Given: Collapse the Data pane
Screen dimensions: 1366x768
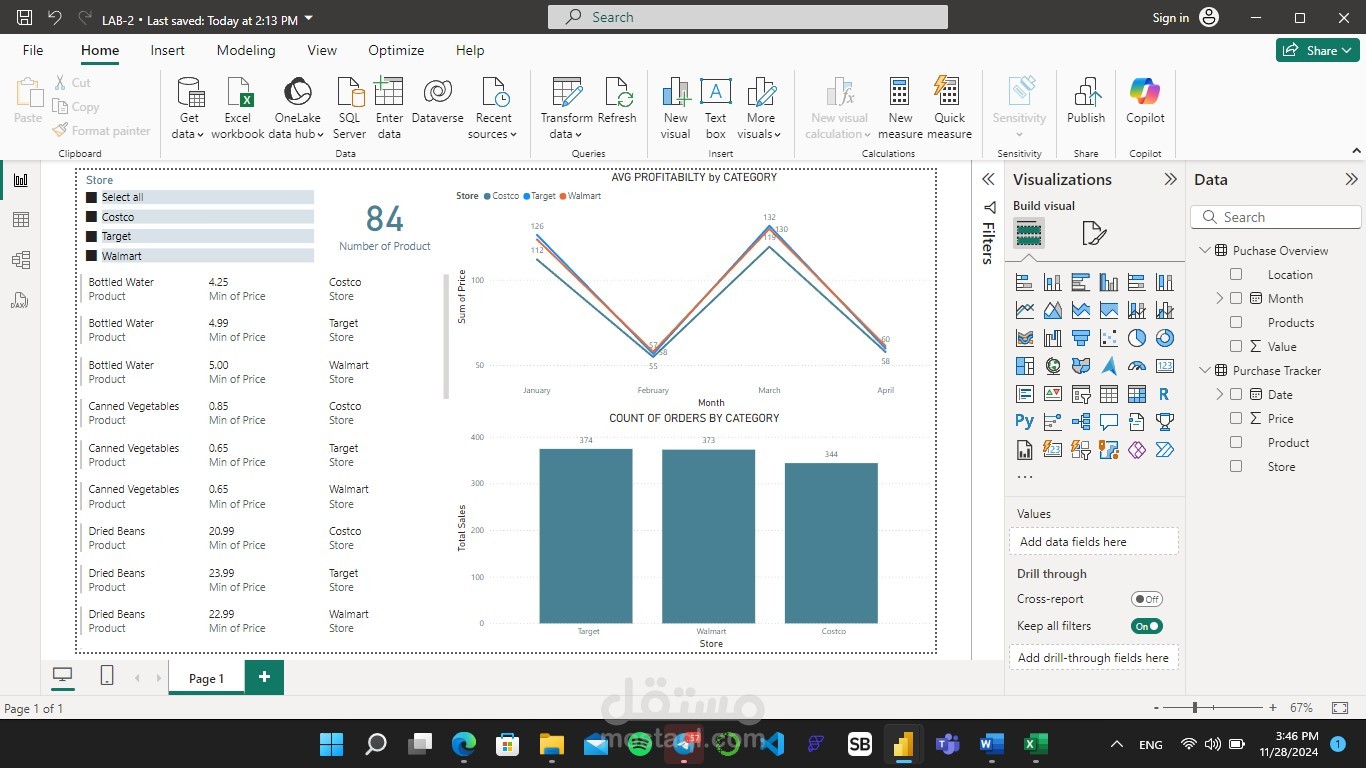Looking at the screenshot, I should [1351, 179].
